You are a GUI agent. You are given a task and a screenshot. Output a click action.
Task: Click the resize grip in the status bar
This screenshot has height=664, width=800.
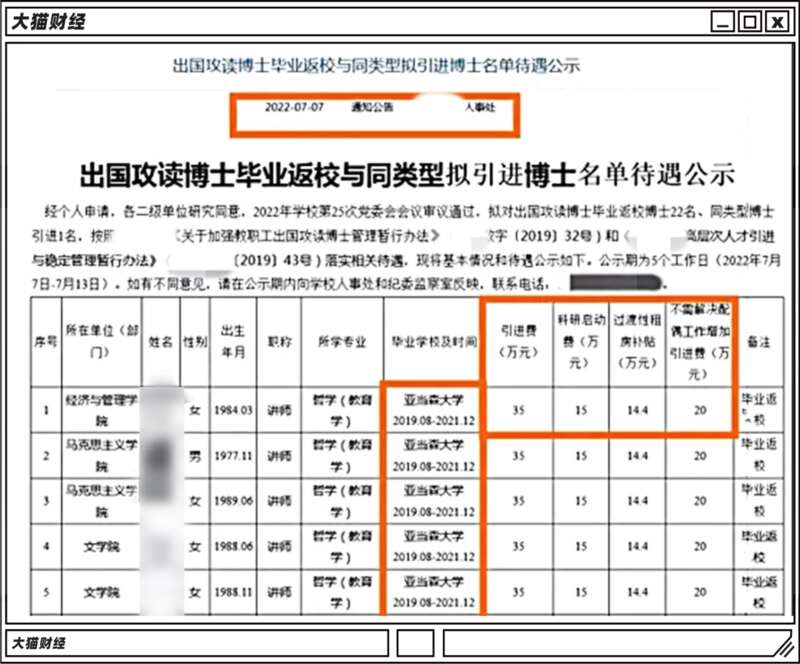click(783, 647)
